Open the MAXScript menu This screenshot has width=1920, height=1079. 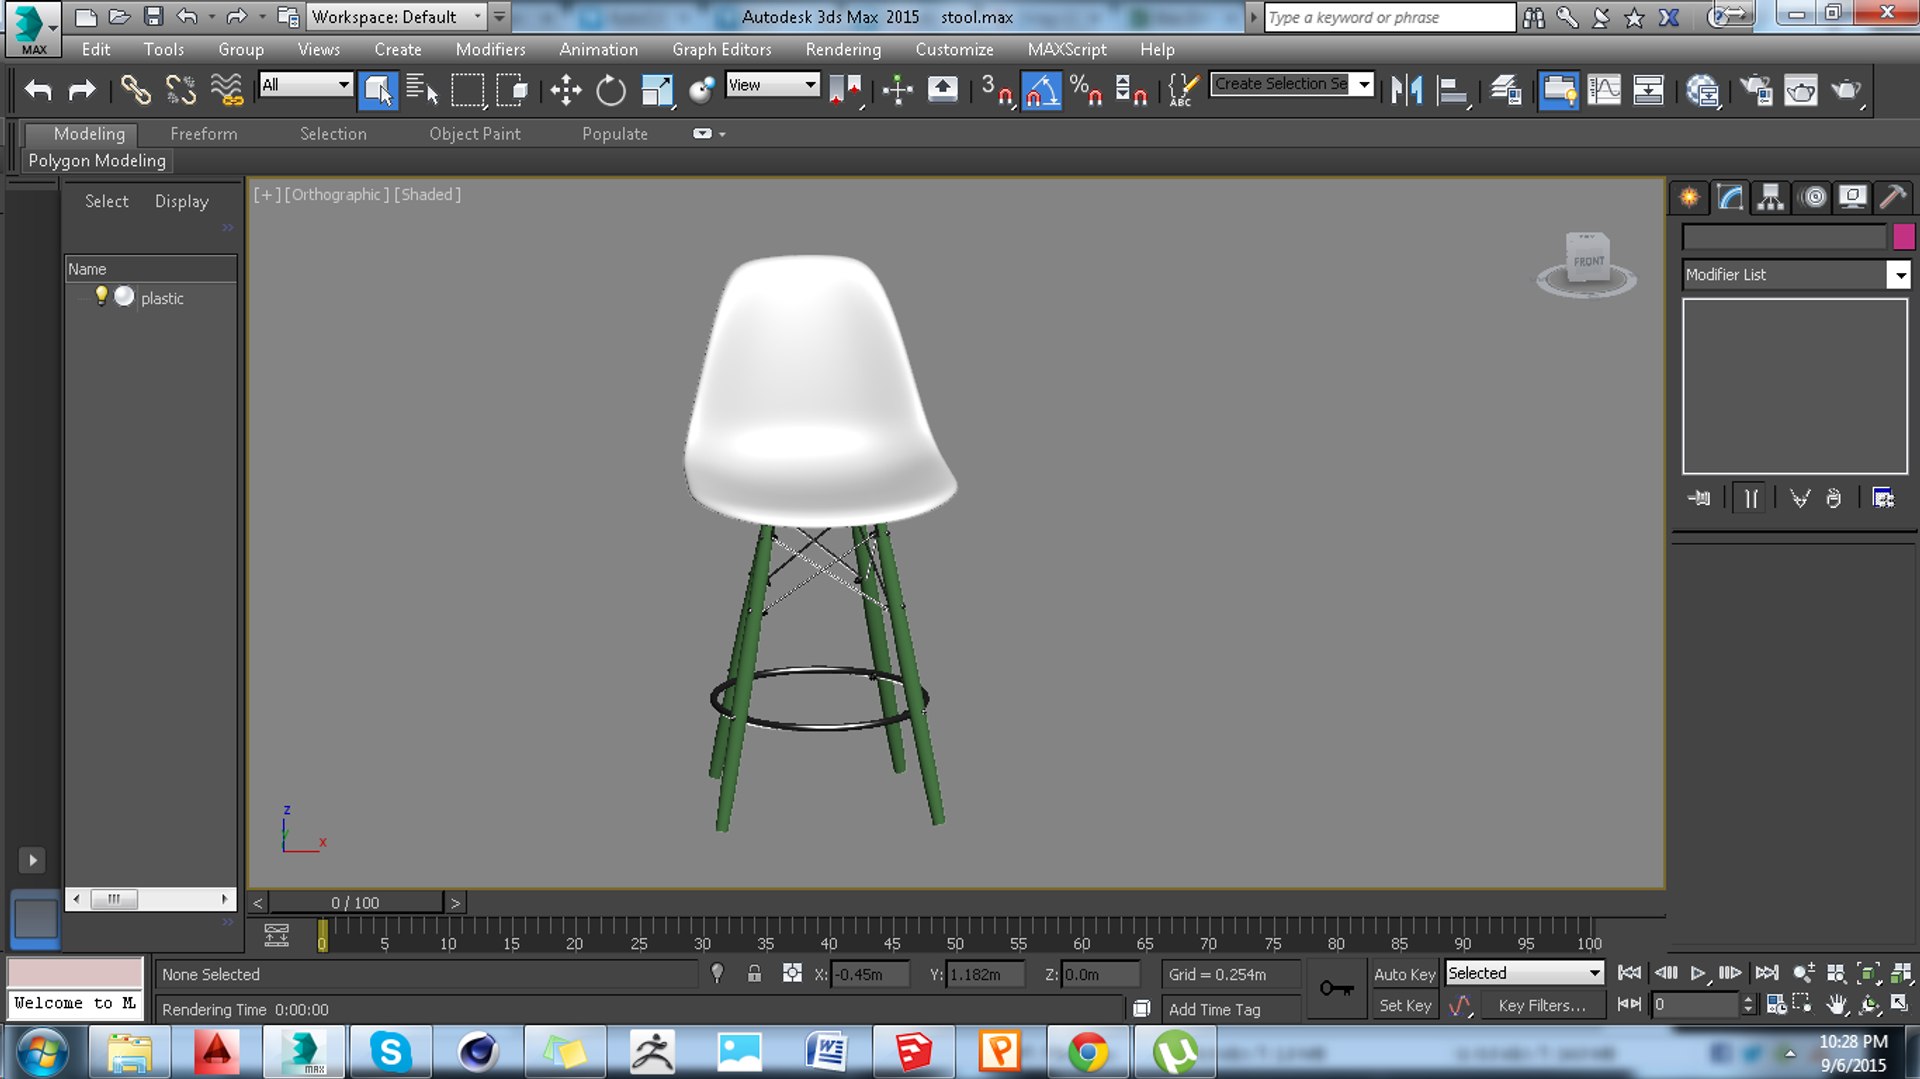tap(1066, 49)
